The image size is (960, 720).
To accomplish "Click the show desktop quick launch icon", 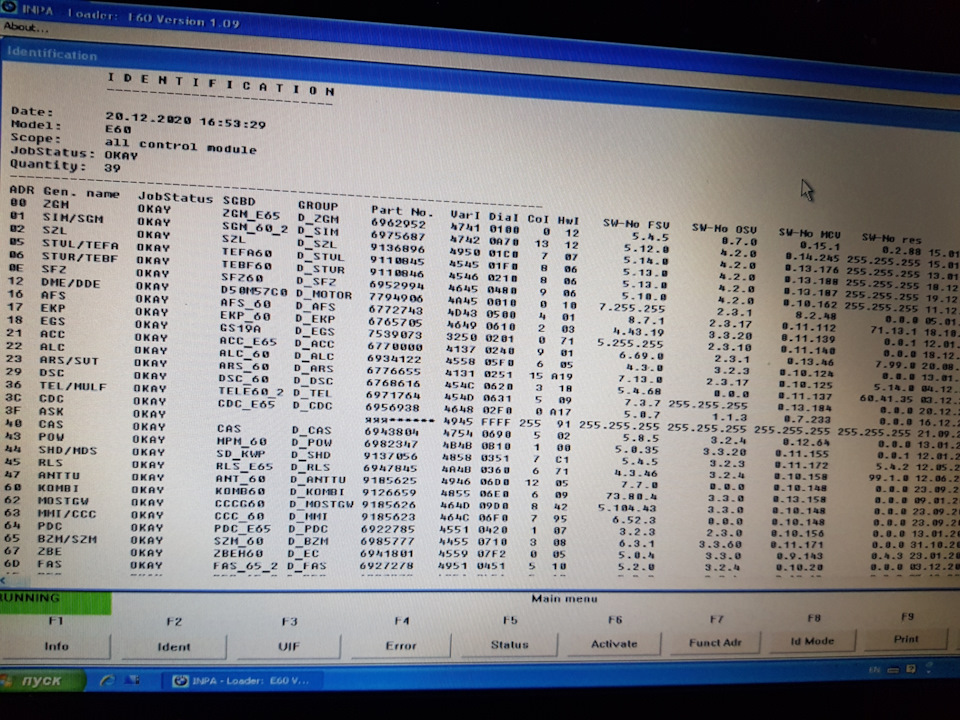I will point(132,680).
